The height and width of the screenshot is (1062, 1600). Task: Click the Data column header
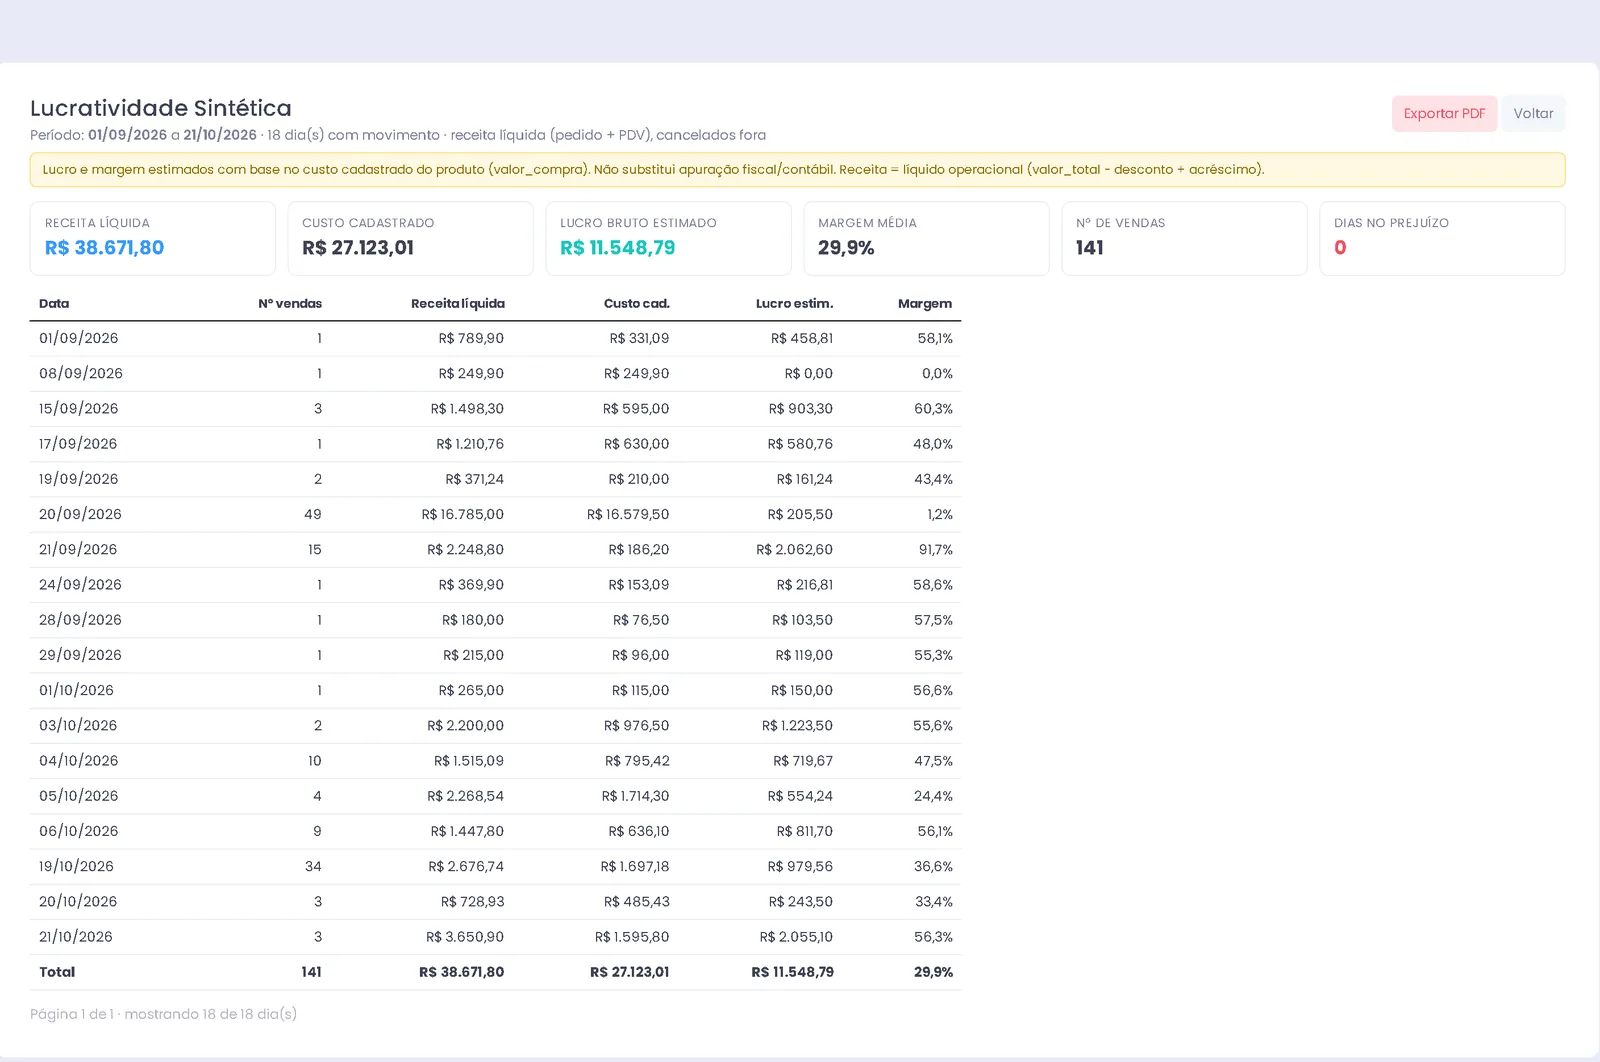pyautogui.click(x=54, y=304)
